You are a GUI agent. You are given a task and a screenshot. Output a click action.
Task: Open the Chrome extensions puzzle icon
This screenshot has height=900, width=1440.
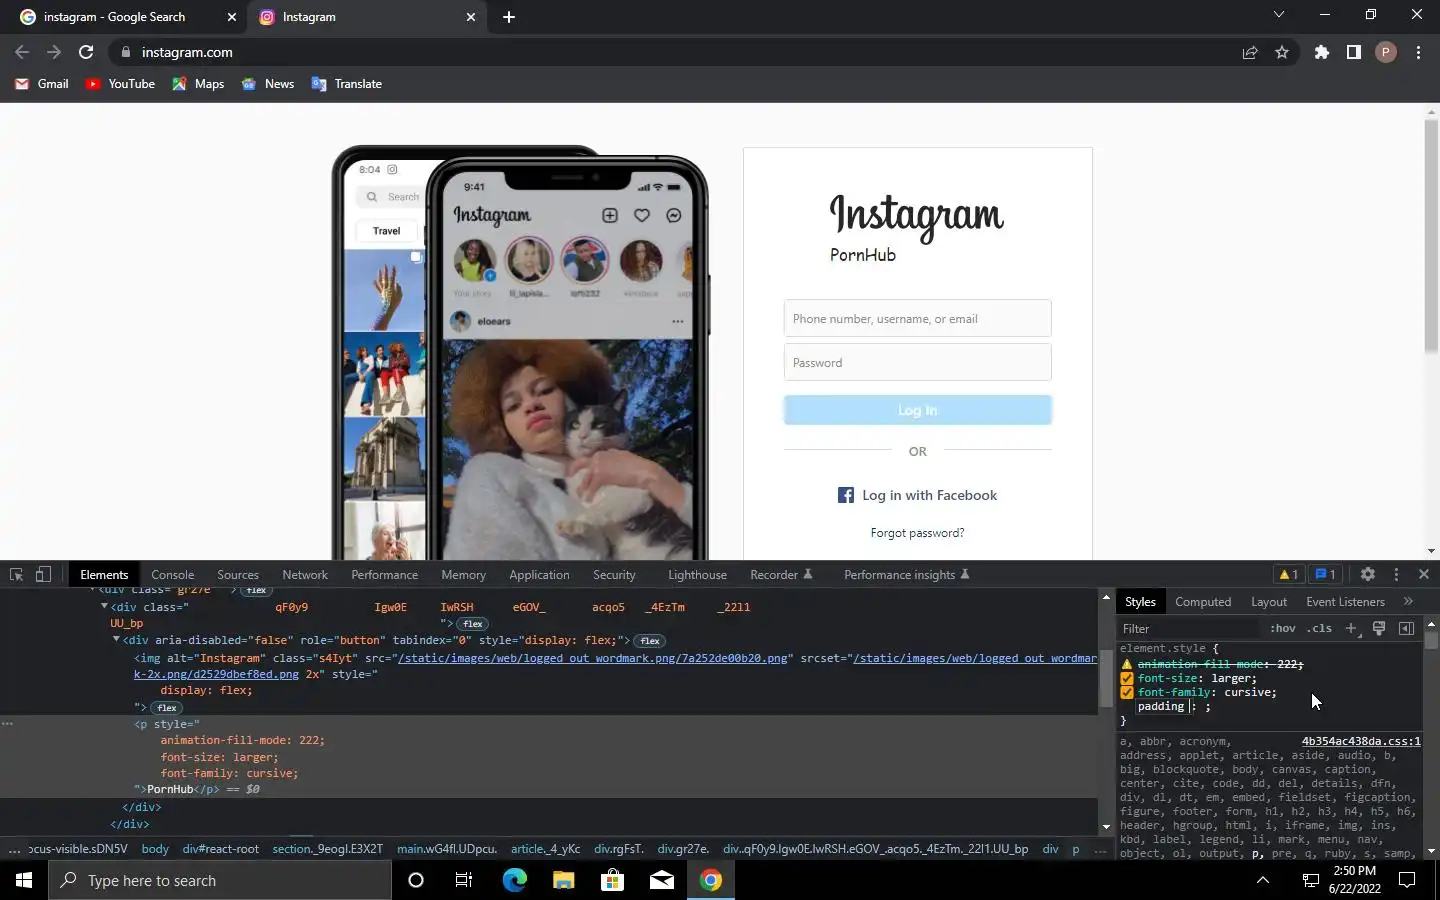(x=1322, y=52)
